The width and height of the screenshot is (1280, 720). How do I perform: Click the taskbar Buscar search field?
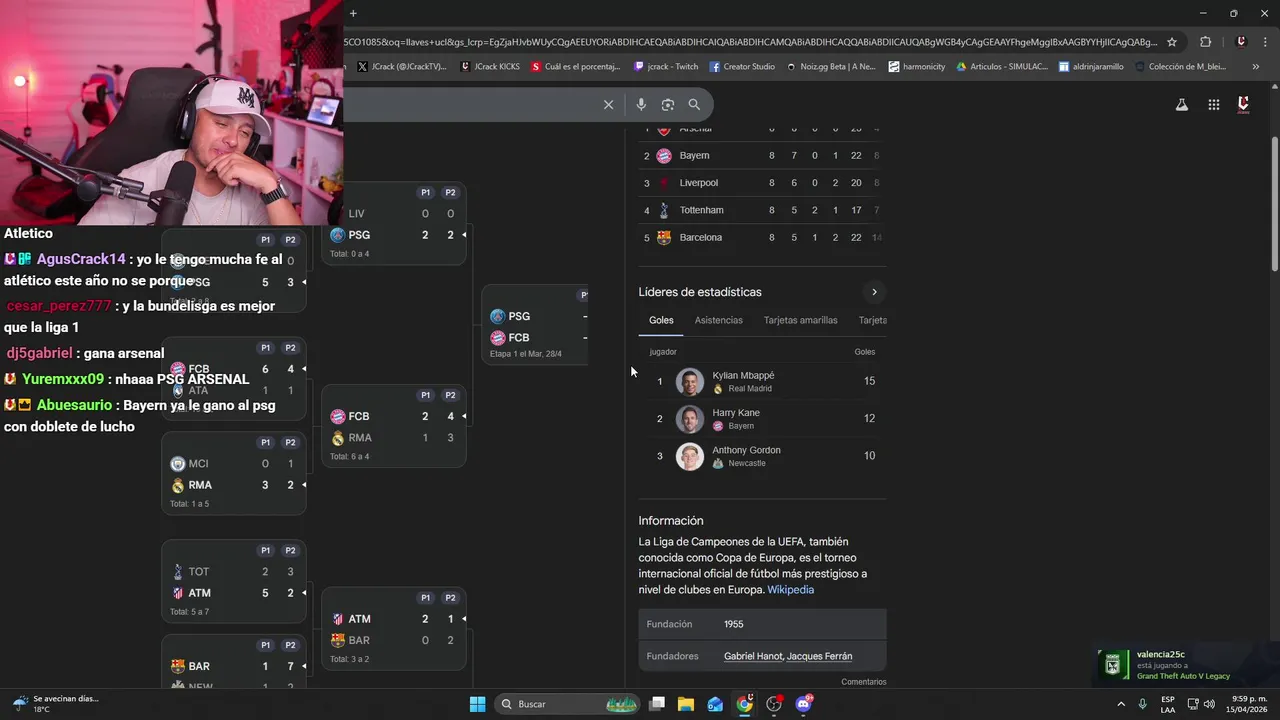568,704
